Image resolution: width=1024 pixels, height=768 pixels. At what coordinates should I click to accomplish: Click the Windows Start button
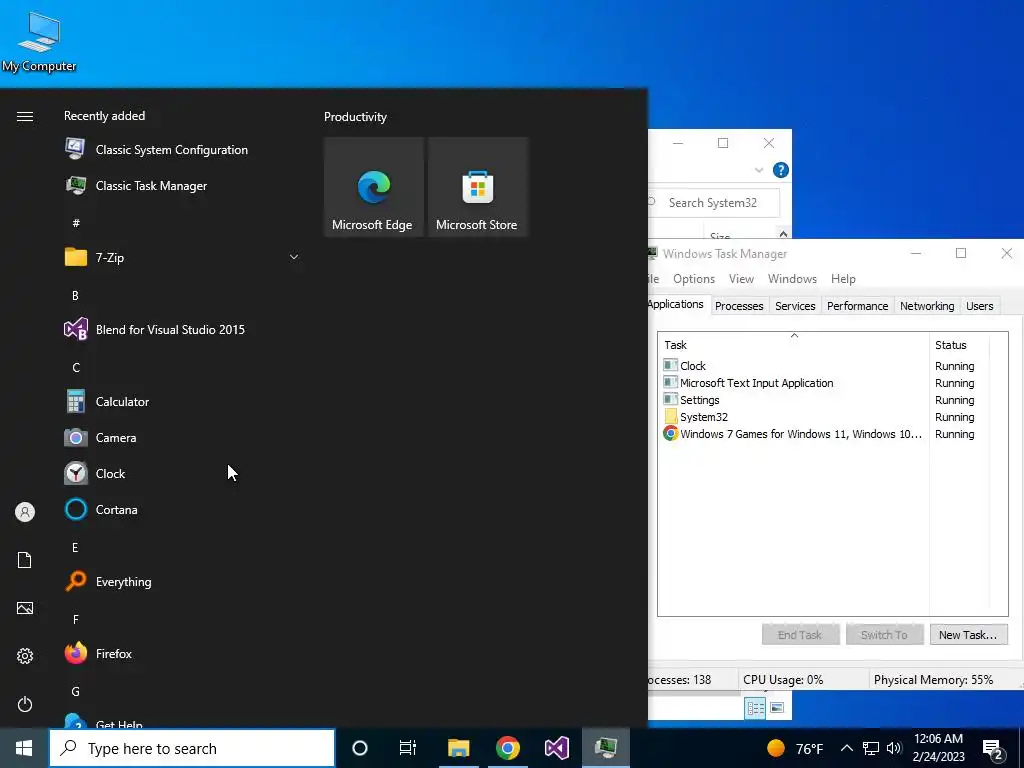[24, 748]
